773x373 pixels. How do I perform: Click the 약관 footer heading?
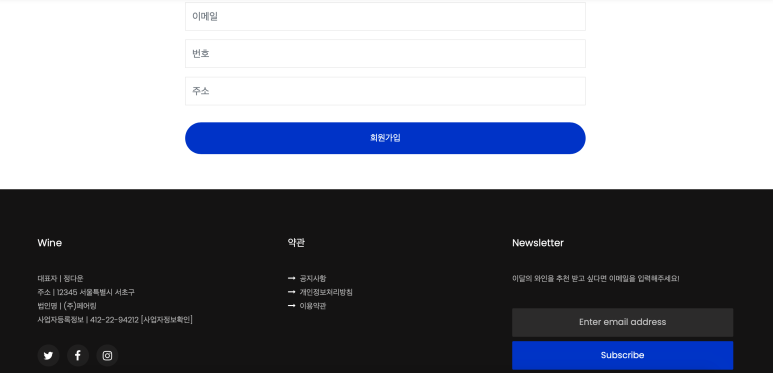click(x=296, y=243)
